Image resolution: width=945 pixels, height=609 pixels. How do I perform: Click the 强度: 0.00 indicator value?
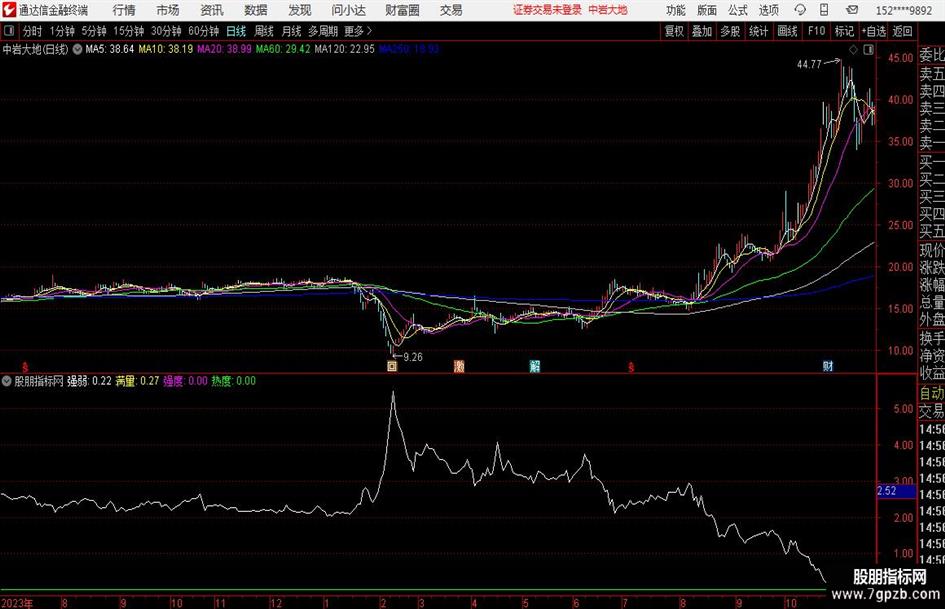(185, 381)
